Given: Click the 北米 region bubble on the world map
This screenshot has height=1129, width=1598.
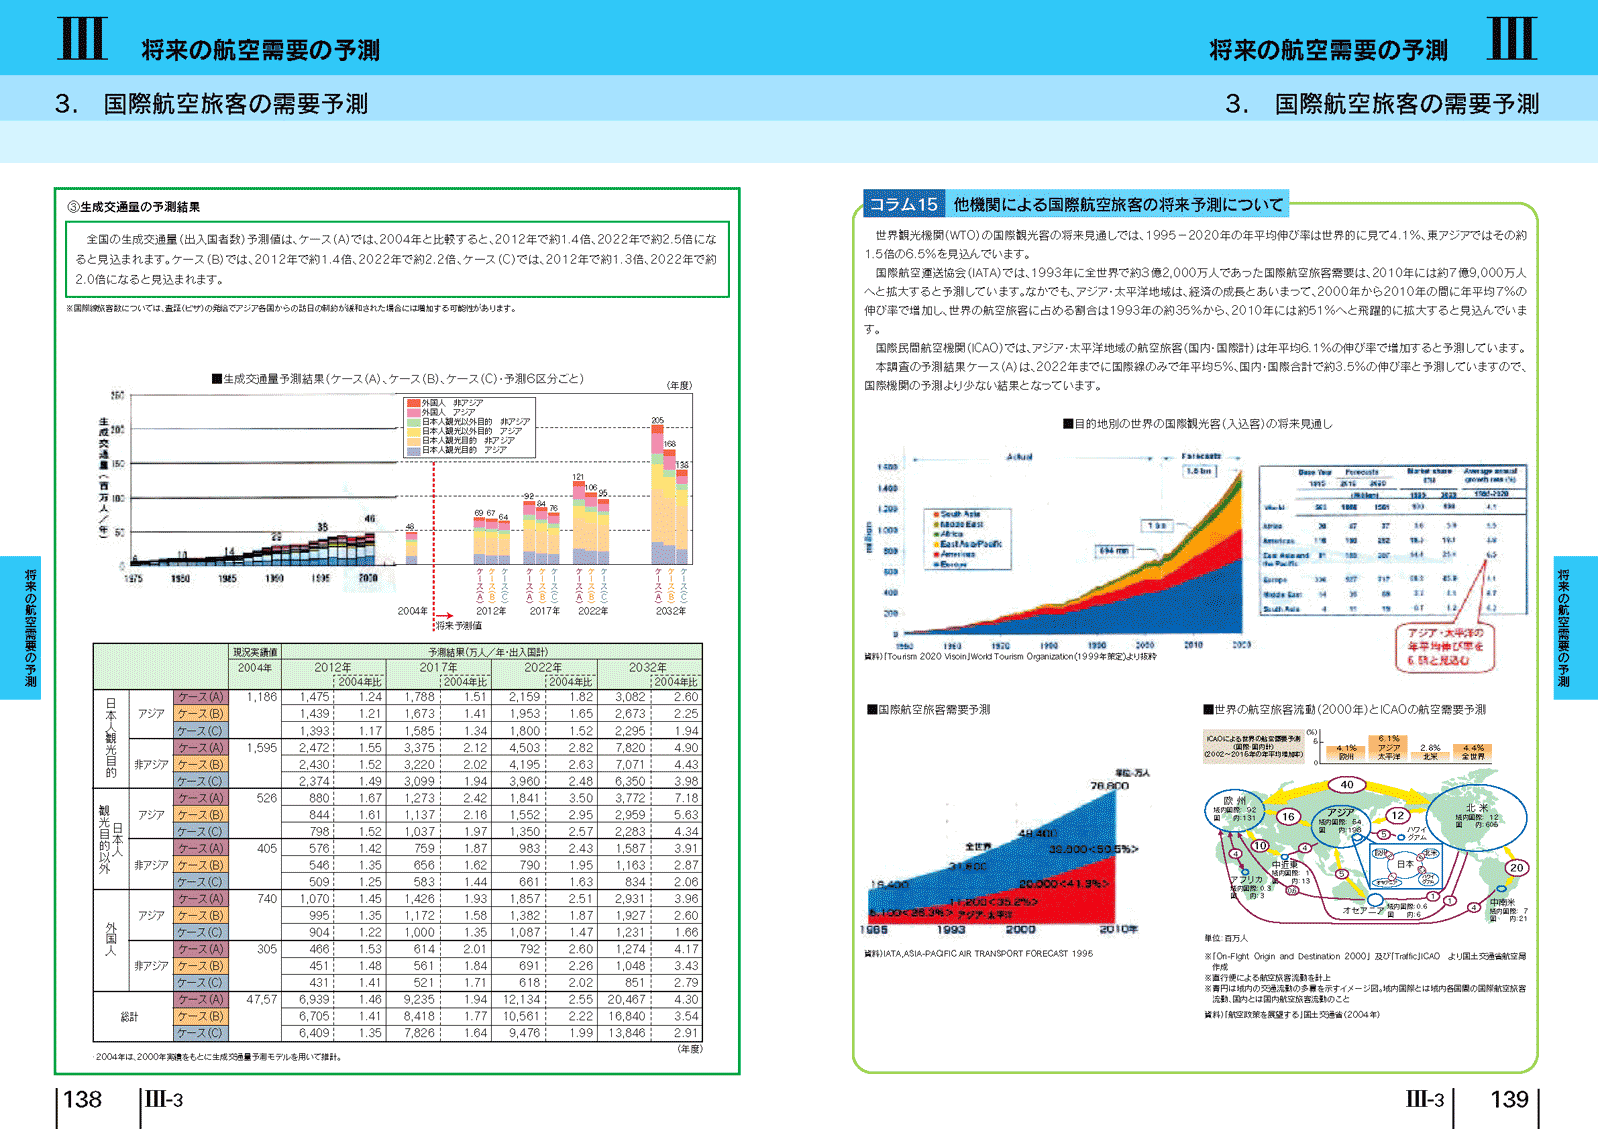Looking at the screenshot, I should pyautogui.click(x=1476, y=818).
